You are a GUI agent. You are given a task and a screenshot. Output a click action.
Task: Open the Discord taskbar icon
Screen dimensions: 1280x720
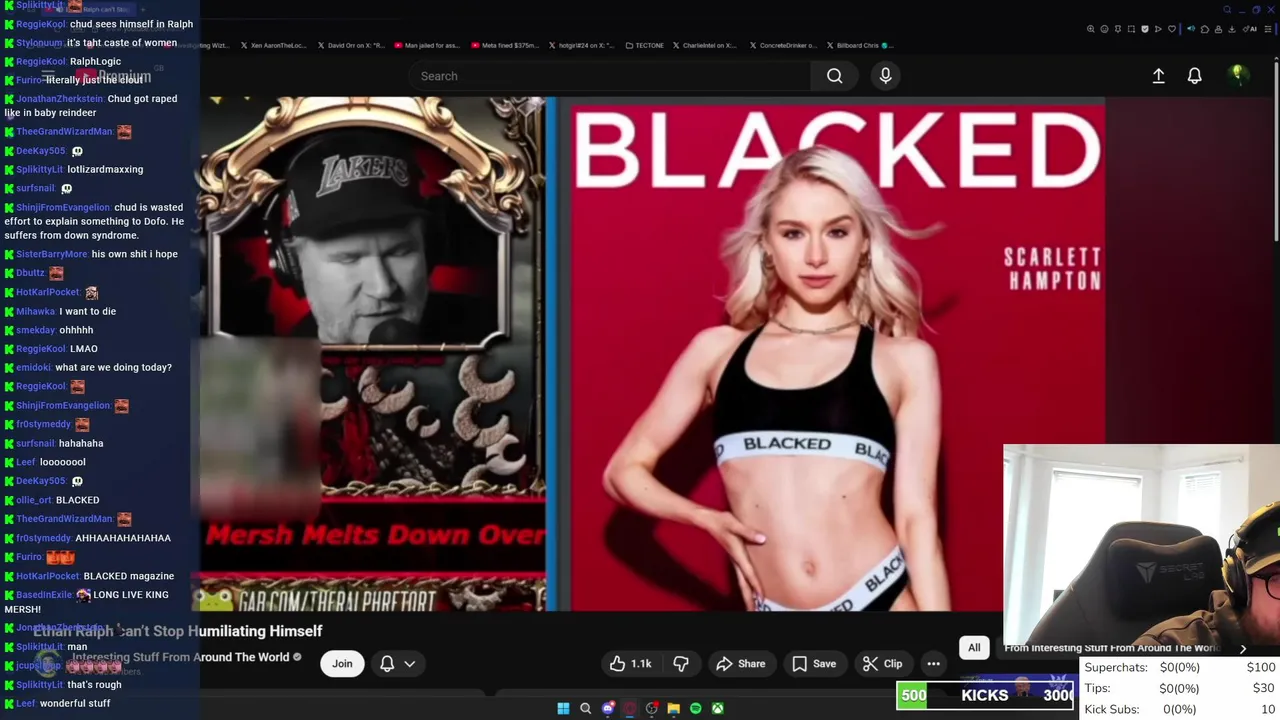point(607,708)
